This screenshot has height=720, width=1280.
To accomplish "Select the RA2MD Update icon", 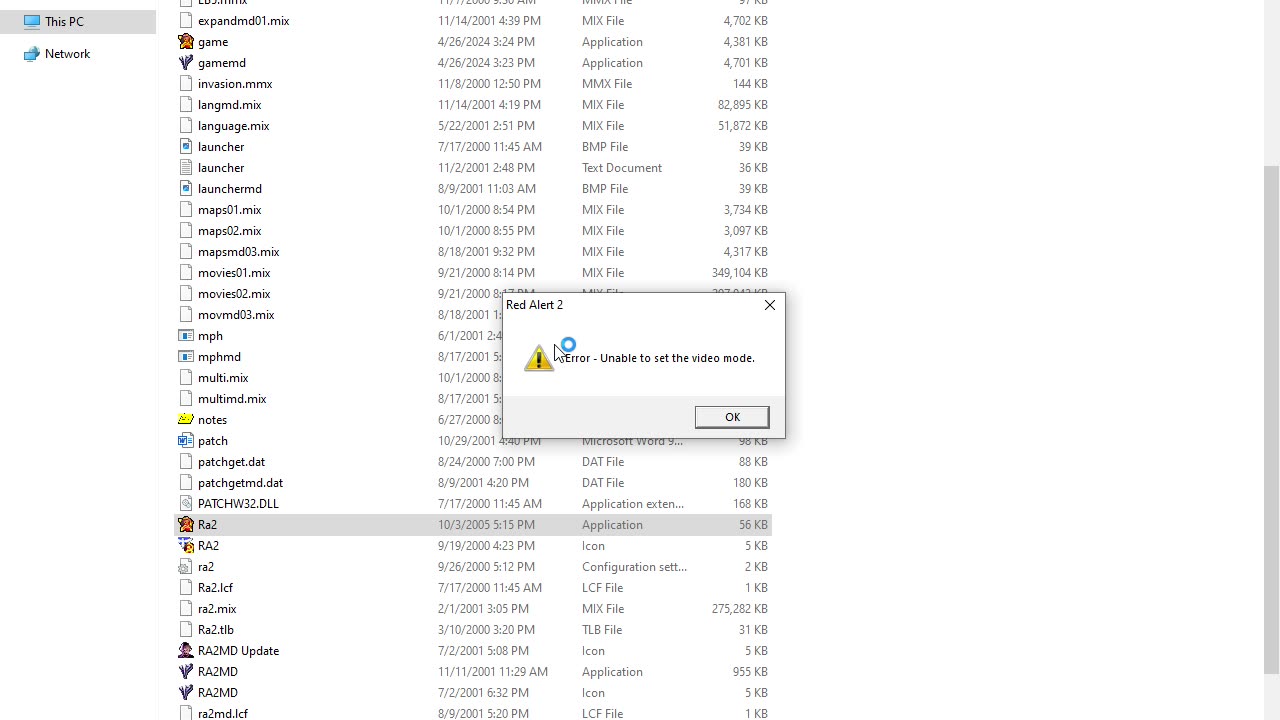I will pos(186,651).
